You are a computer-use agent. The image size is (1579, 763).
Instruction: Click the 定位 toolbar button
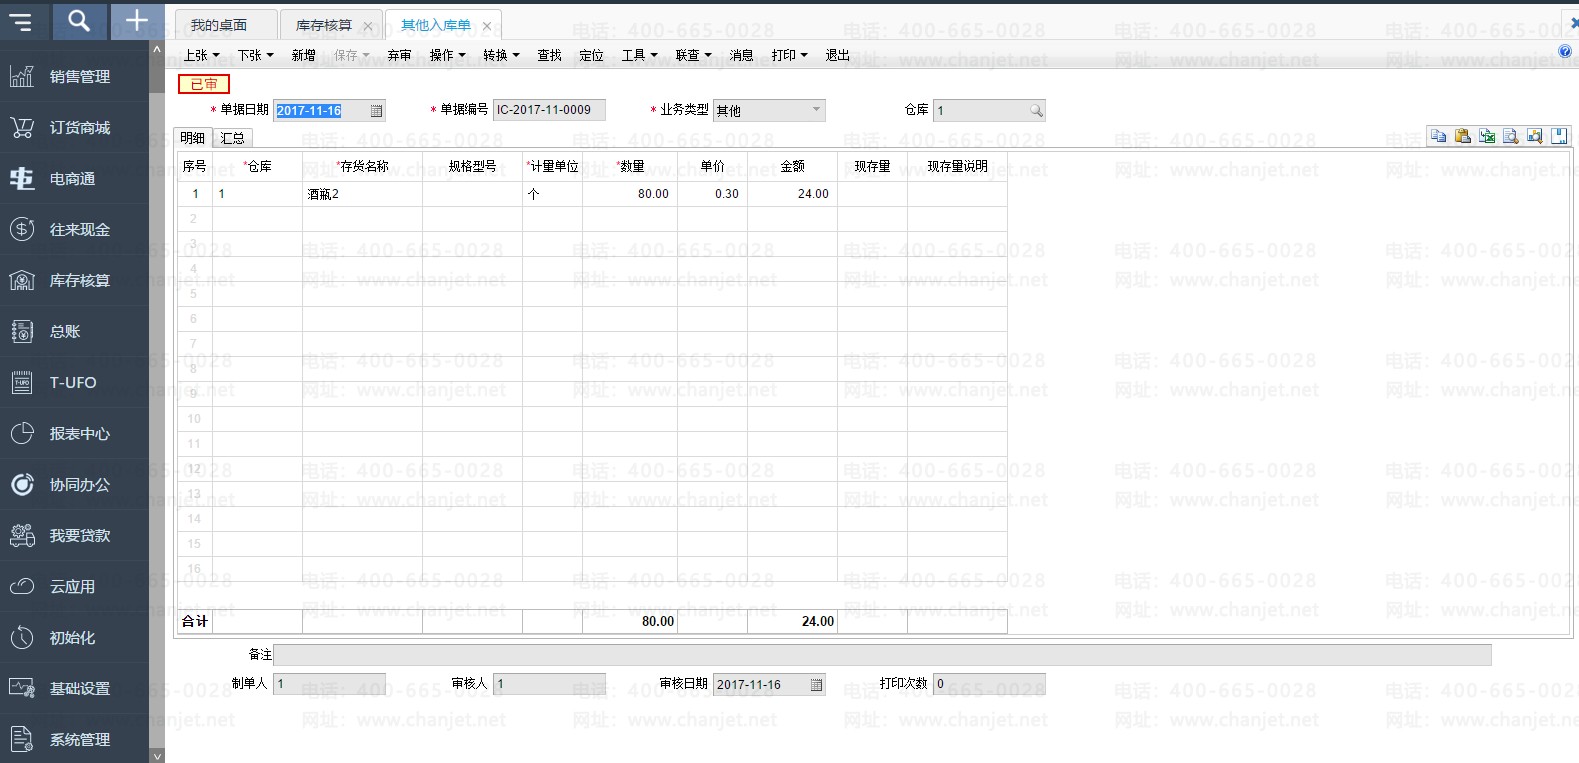(x=592, y=55)
